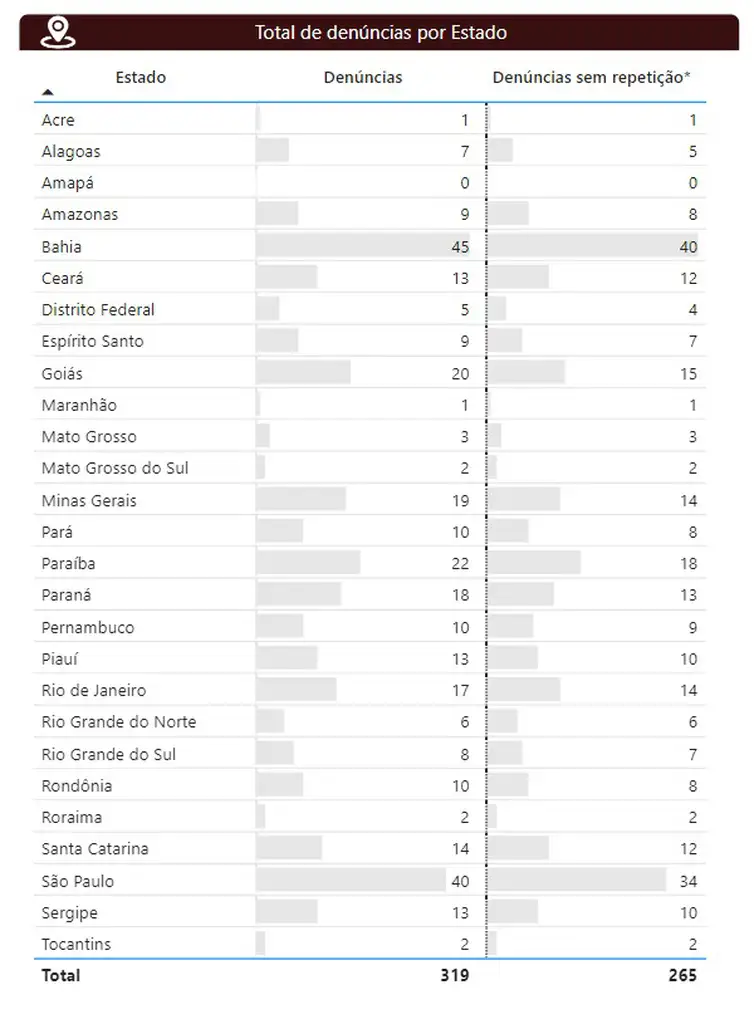The image size is (754, 1024).
Task: Sort by Denúncias sem repetição header
Action: (x=591, y=77)
